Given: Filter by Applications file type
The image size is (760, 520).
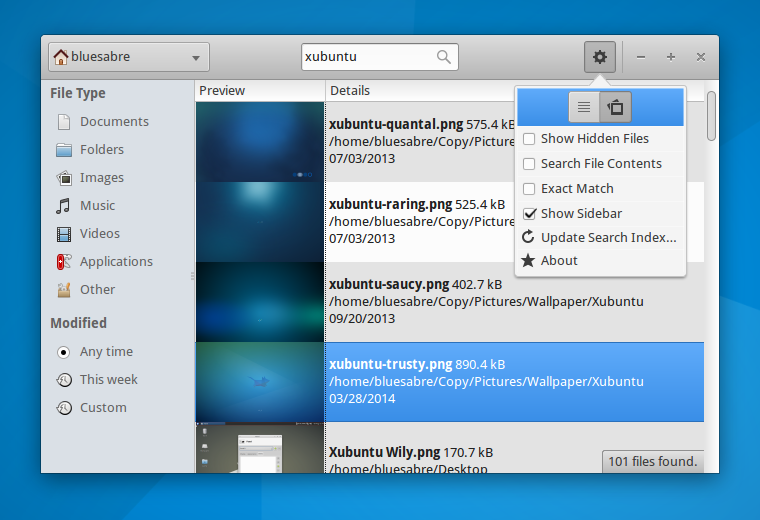Looking at the screenshot, I should pos(104,262).
